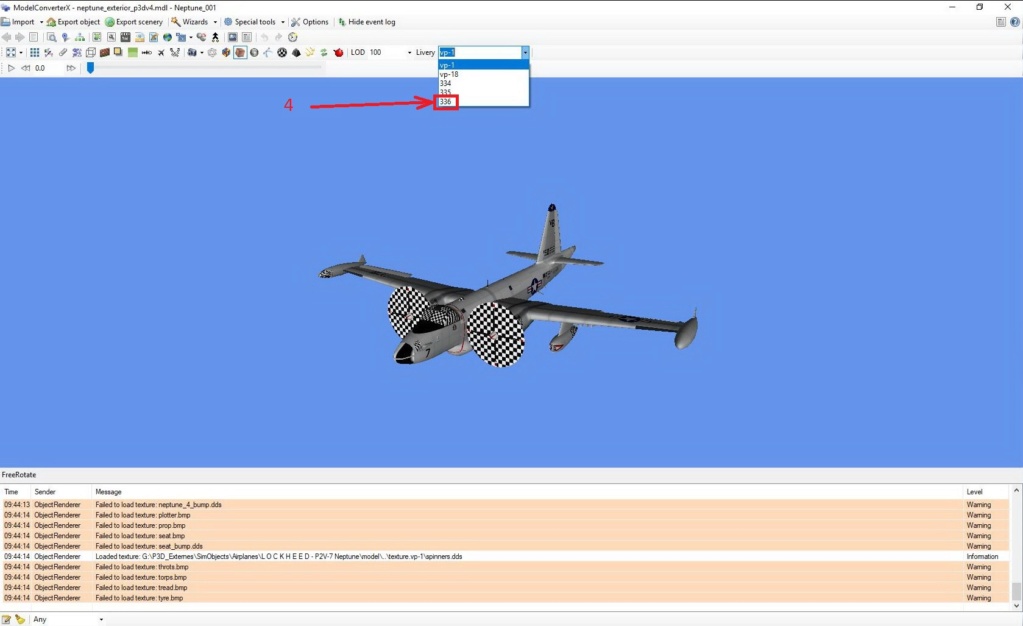Open the Special tools menu
The width and height of the screenshot is (1023, 626).
(250, 22)
